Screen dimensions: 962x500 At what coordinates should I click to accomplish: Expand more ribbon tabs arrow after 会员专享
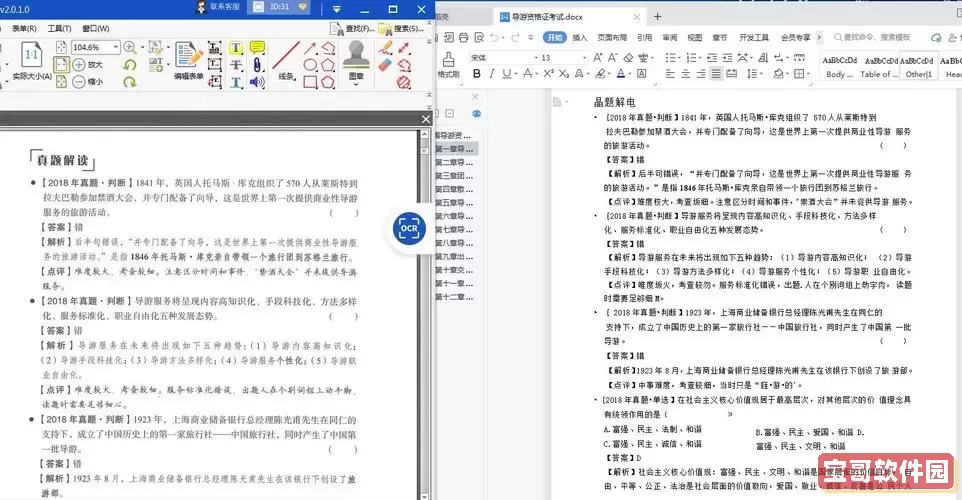(x=818, y=37)
